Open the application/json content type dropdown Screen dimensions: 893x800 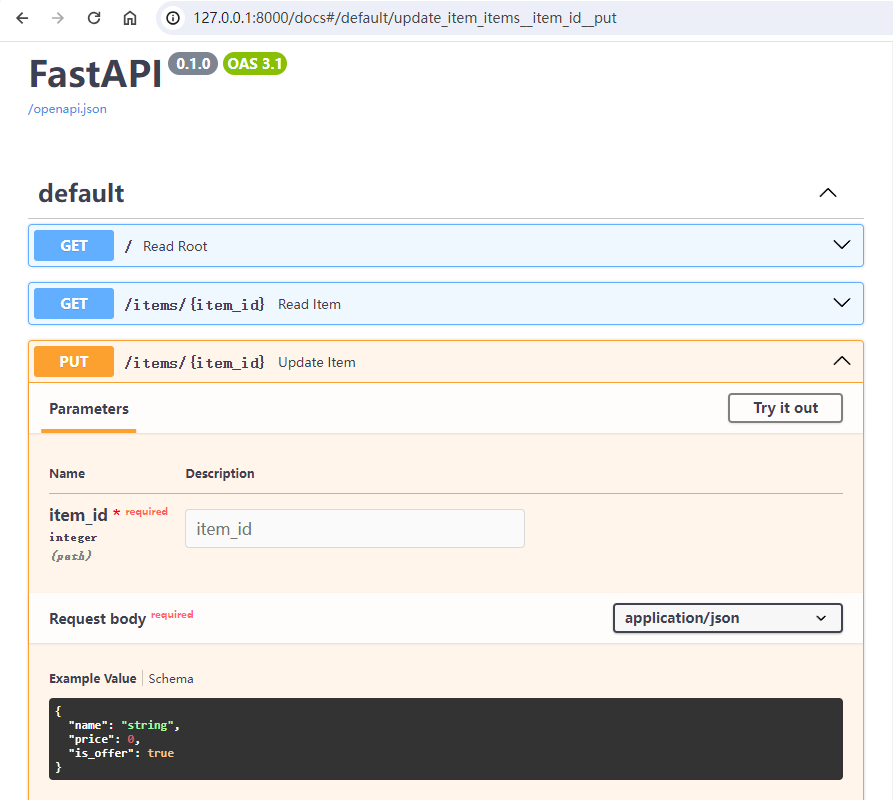pos(727,618)
